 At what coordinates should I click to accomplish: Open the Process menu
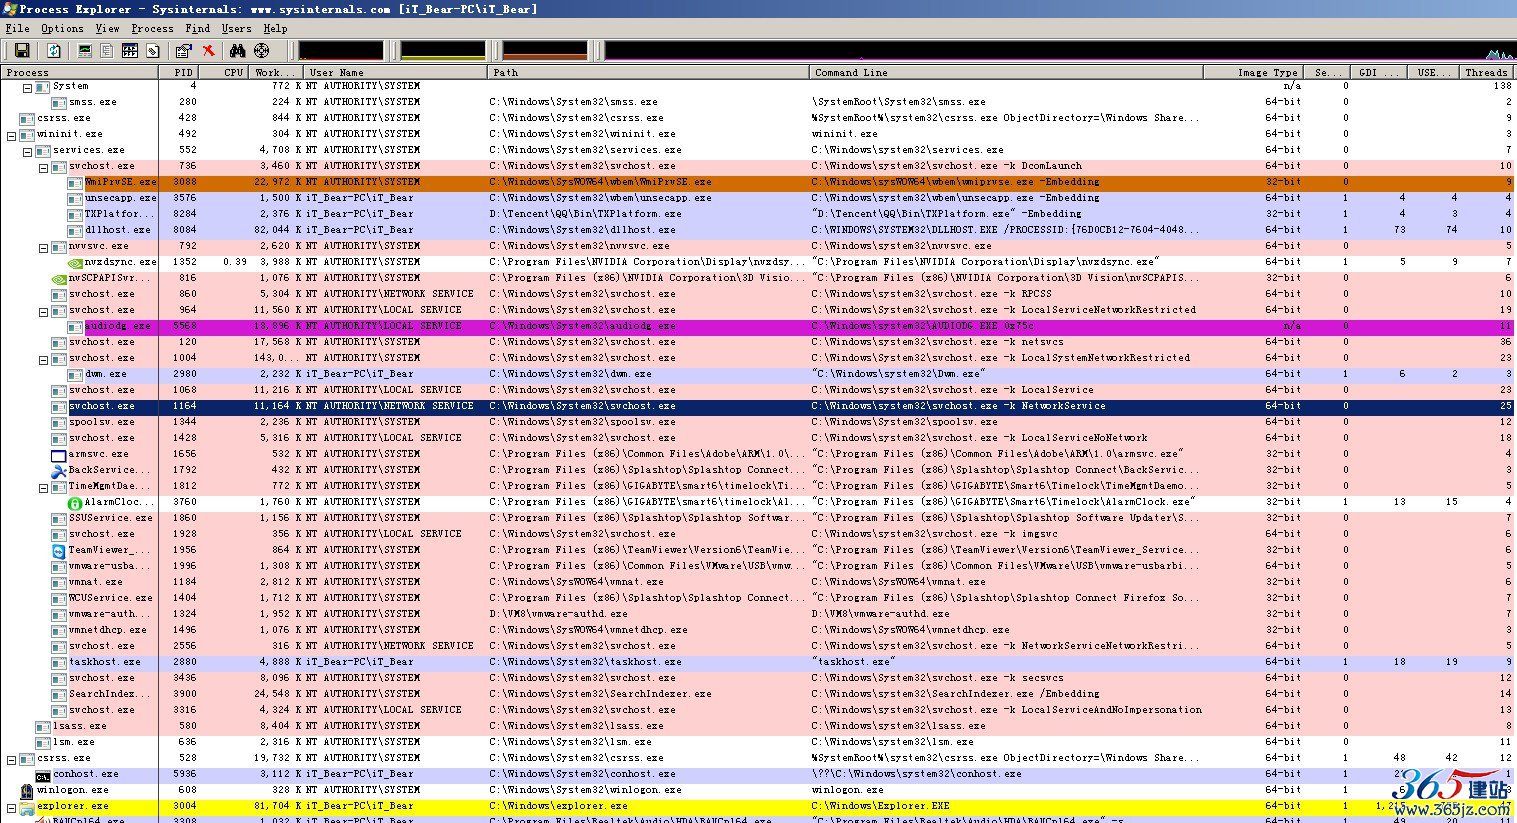pos(152,28)
